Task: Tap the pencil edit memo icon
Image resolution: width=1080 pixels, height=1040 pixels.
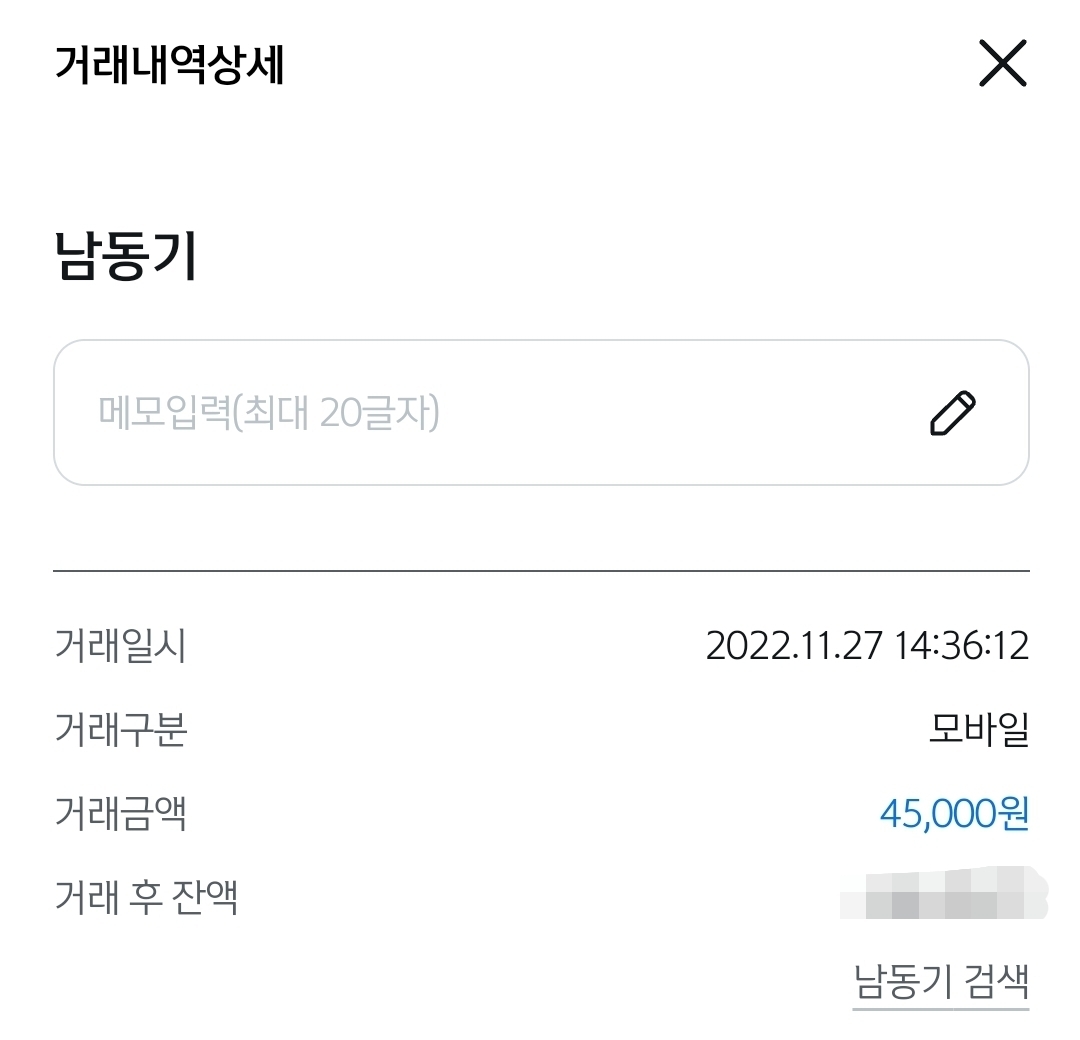Action: [952, 413]
